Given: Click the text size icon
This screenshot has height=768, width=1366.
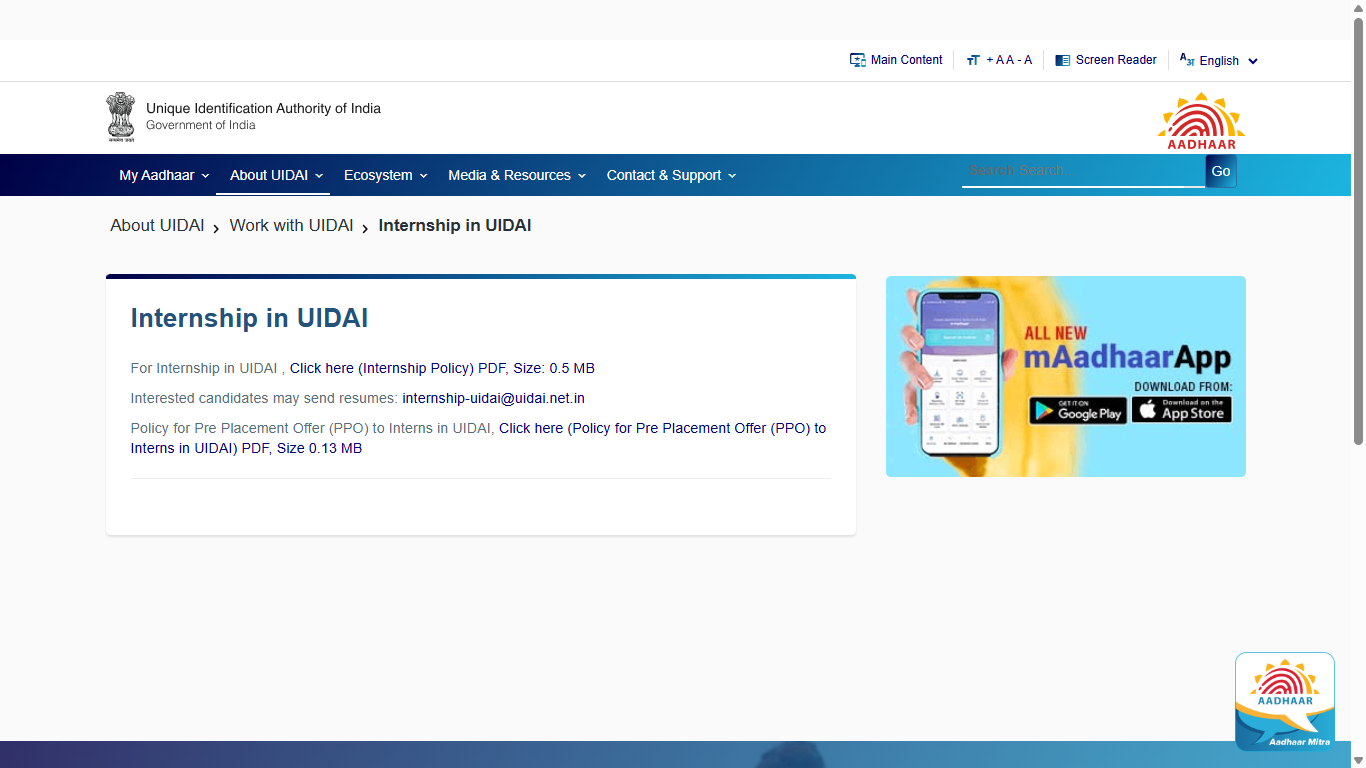Looking at the screenshot, I should (973, 61).
